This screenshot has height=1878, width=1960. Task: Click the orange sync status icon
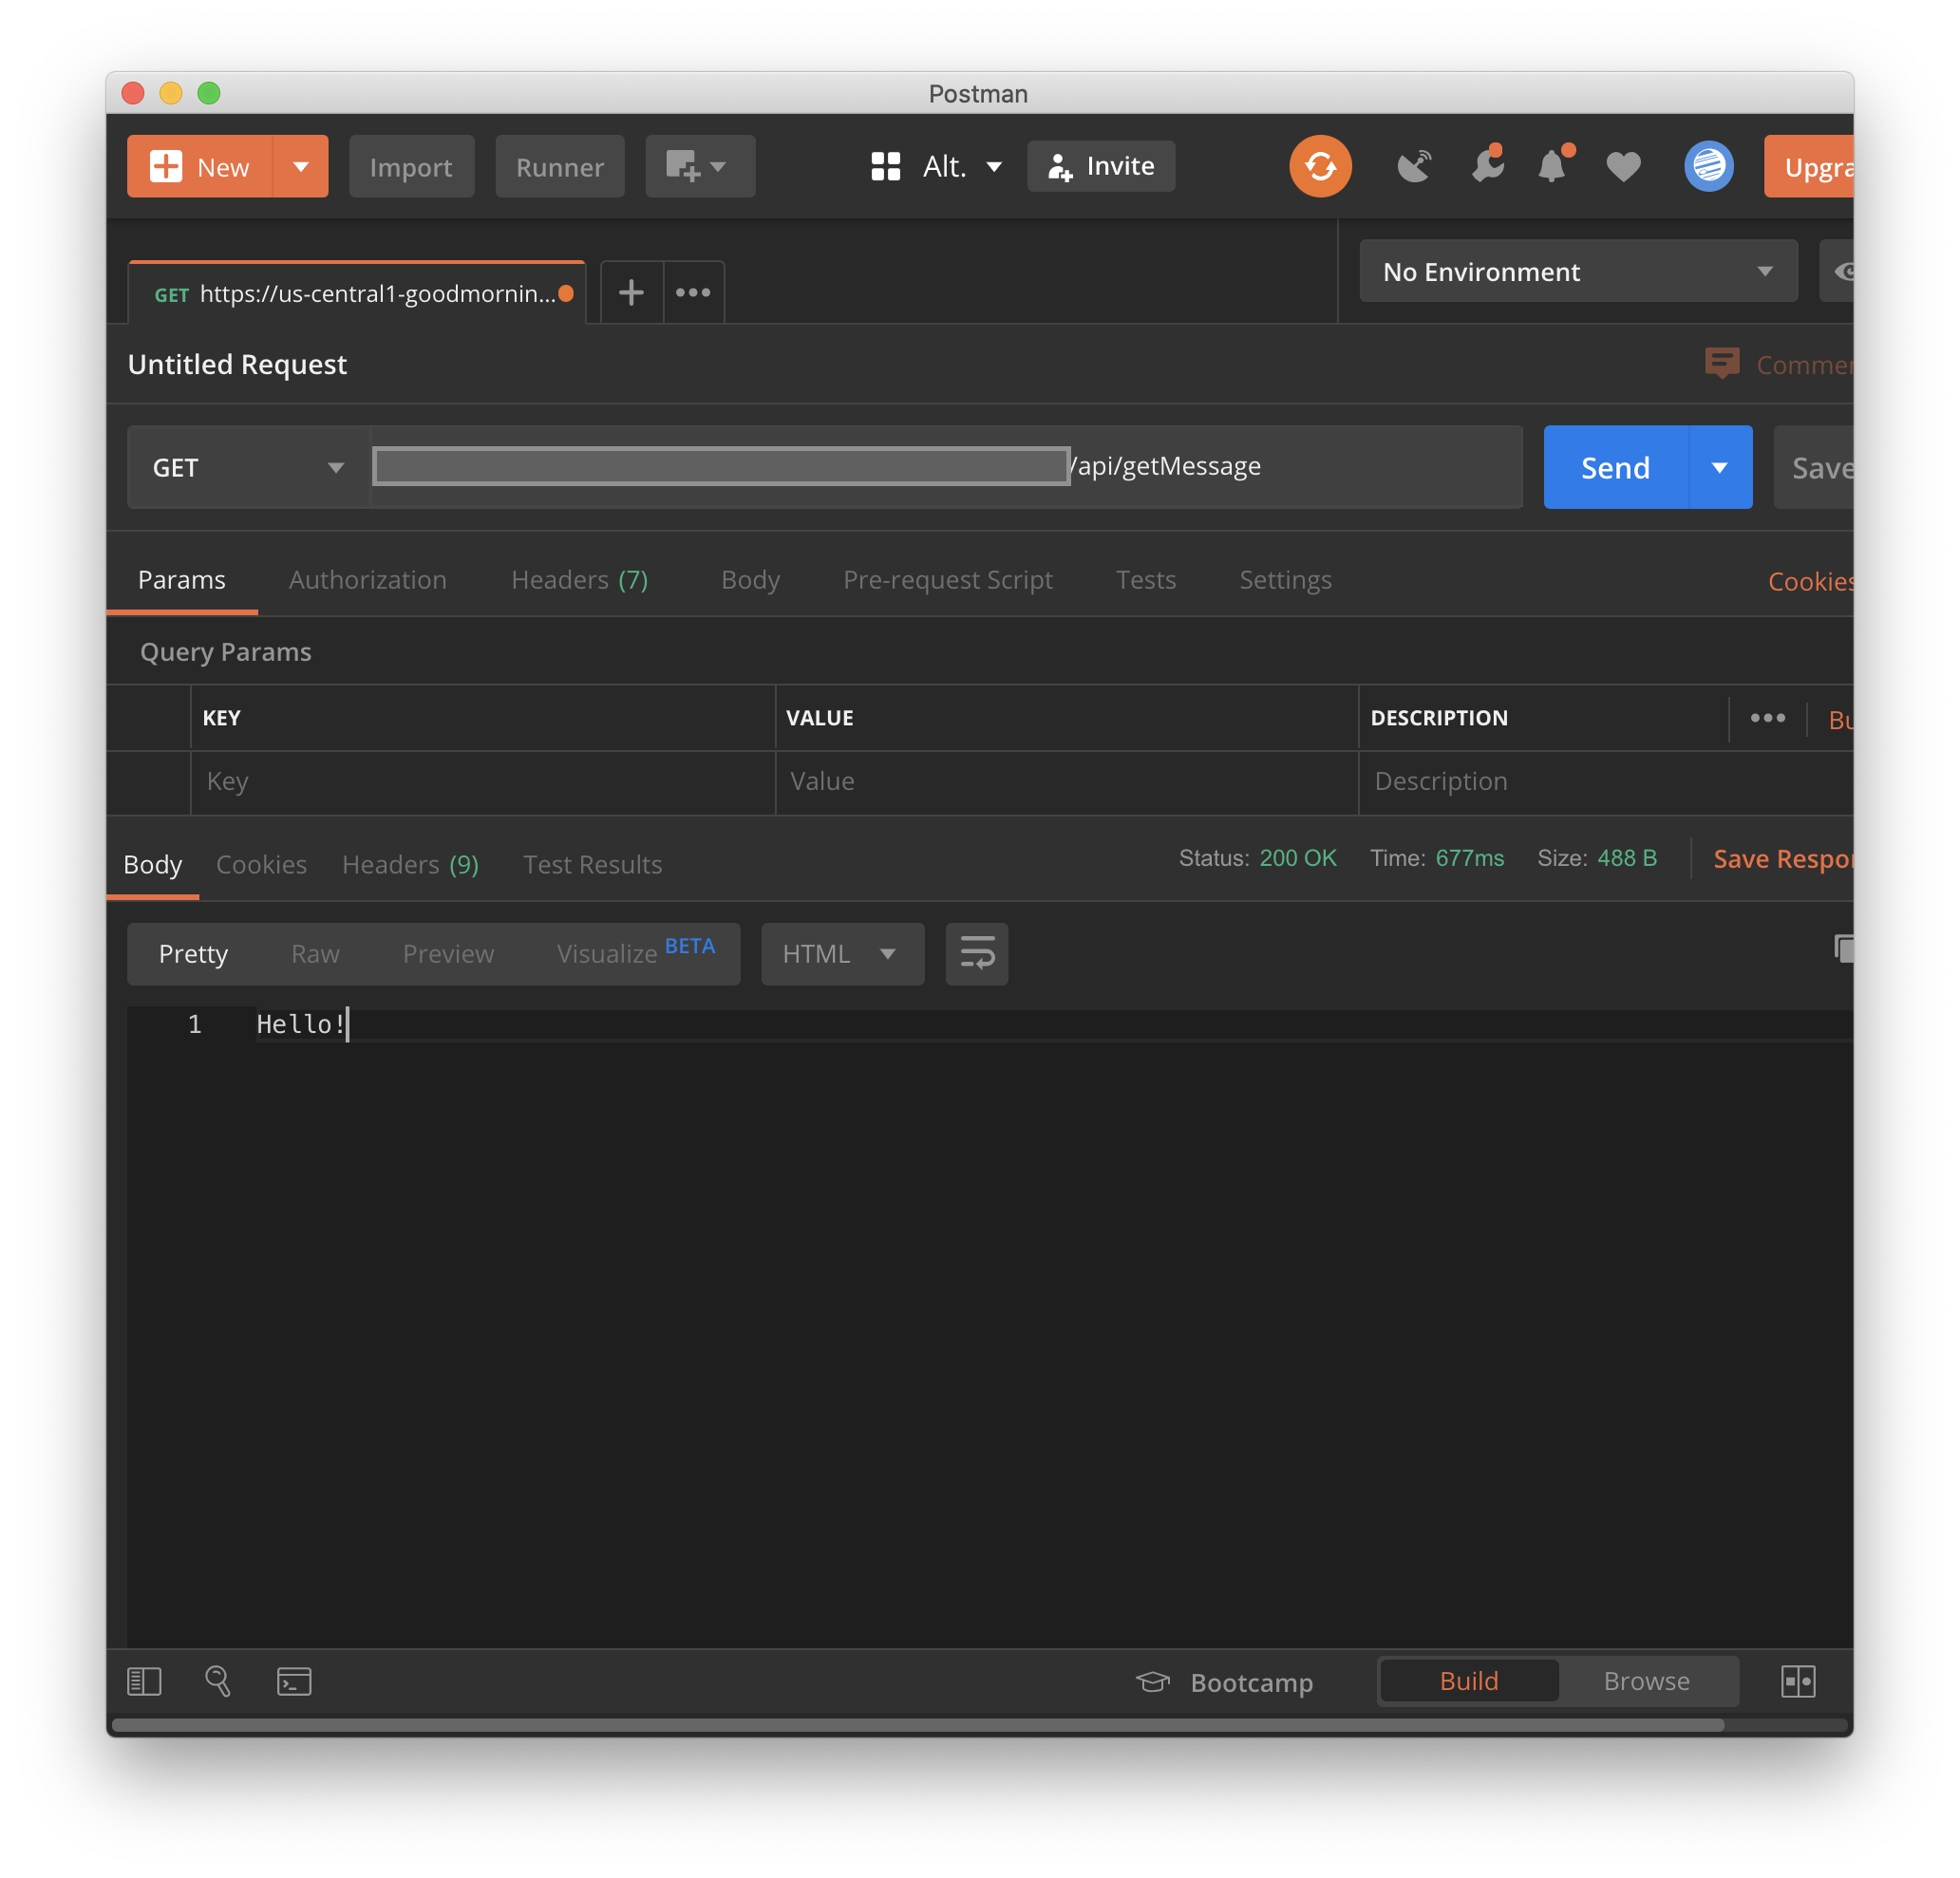point(1320,166)
